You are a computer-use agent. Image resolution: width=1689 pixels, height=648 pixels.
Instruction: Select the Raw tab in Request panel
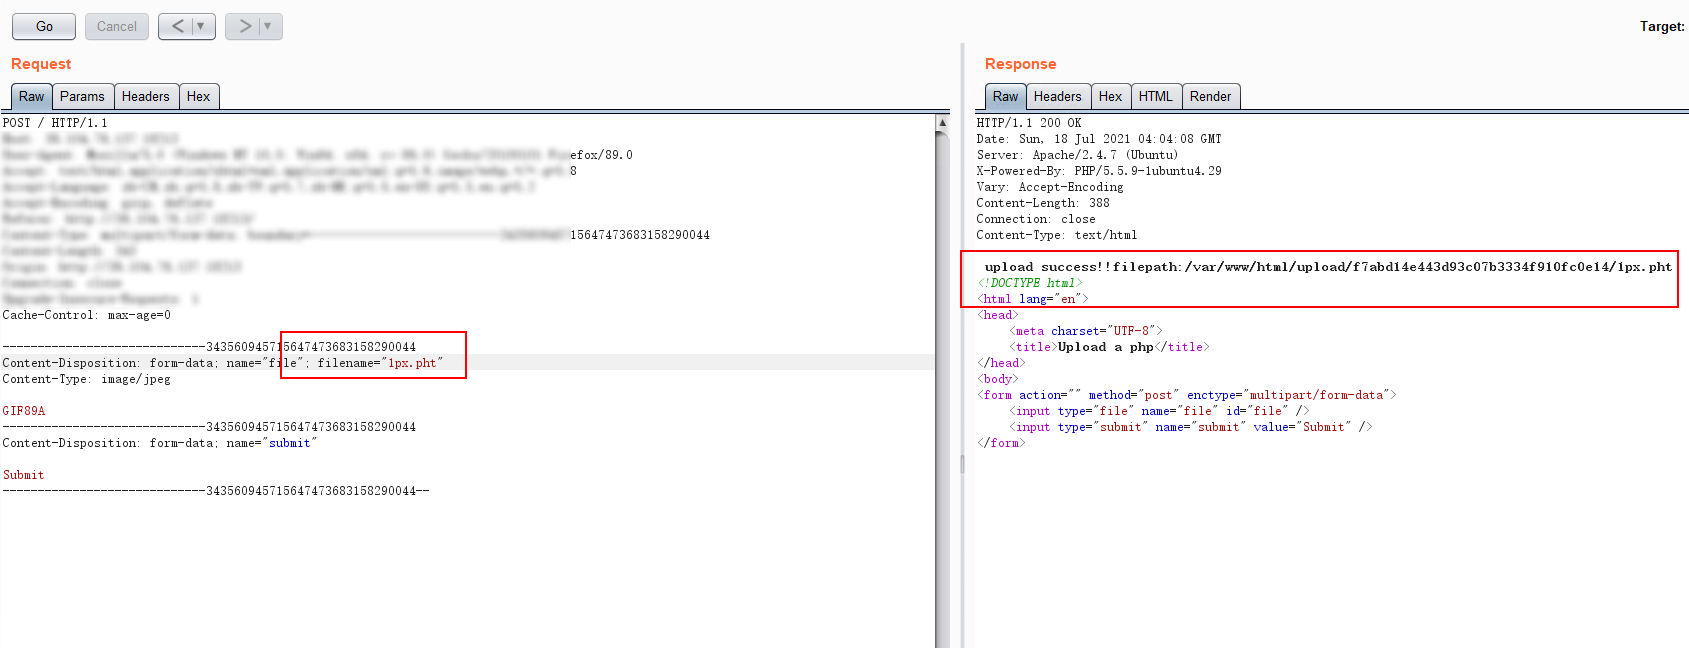[31, 96]
